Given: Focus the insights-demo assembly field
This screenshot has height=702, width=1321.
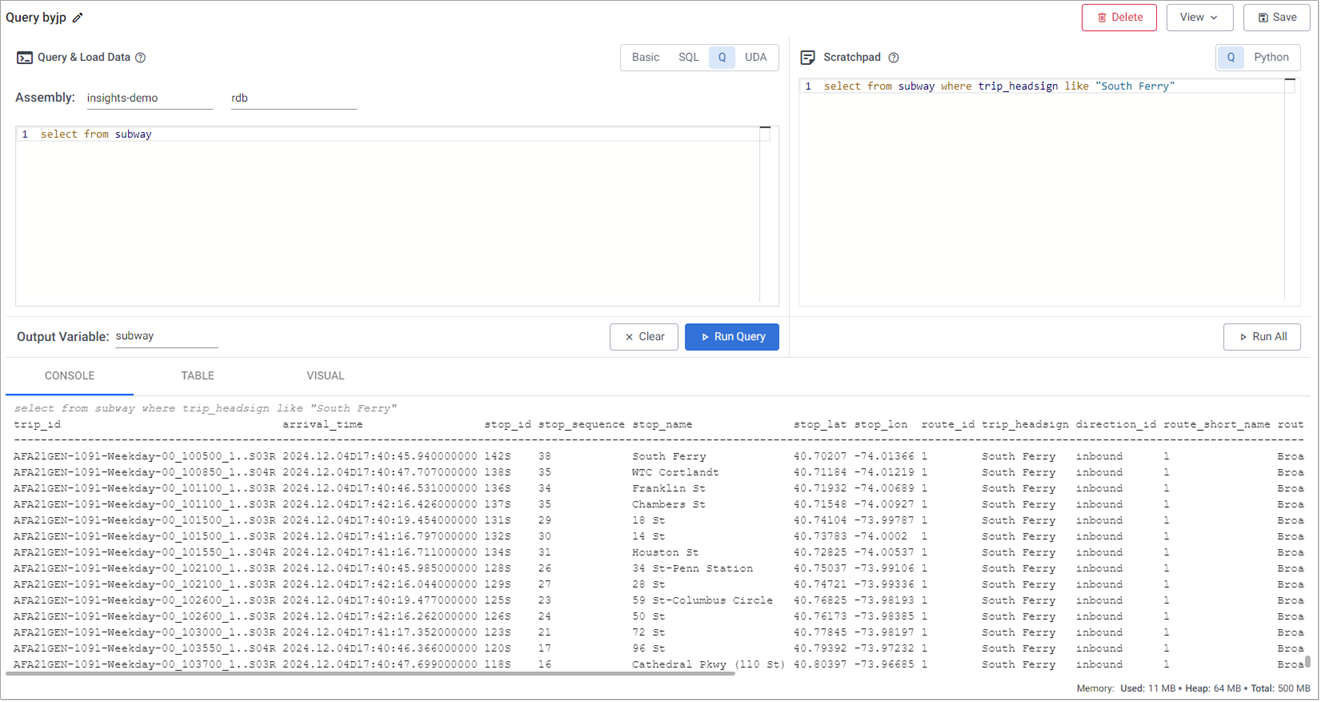Looking at the screenshot, I should (148, 98).
